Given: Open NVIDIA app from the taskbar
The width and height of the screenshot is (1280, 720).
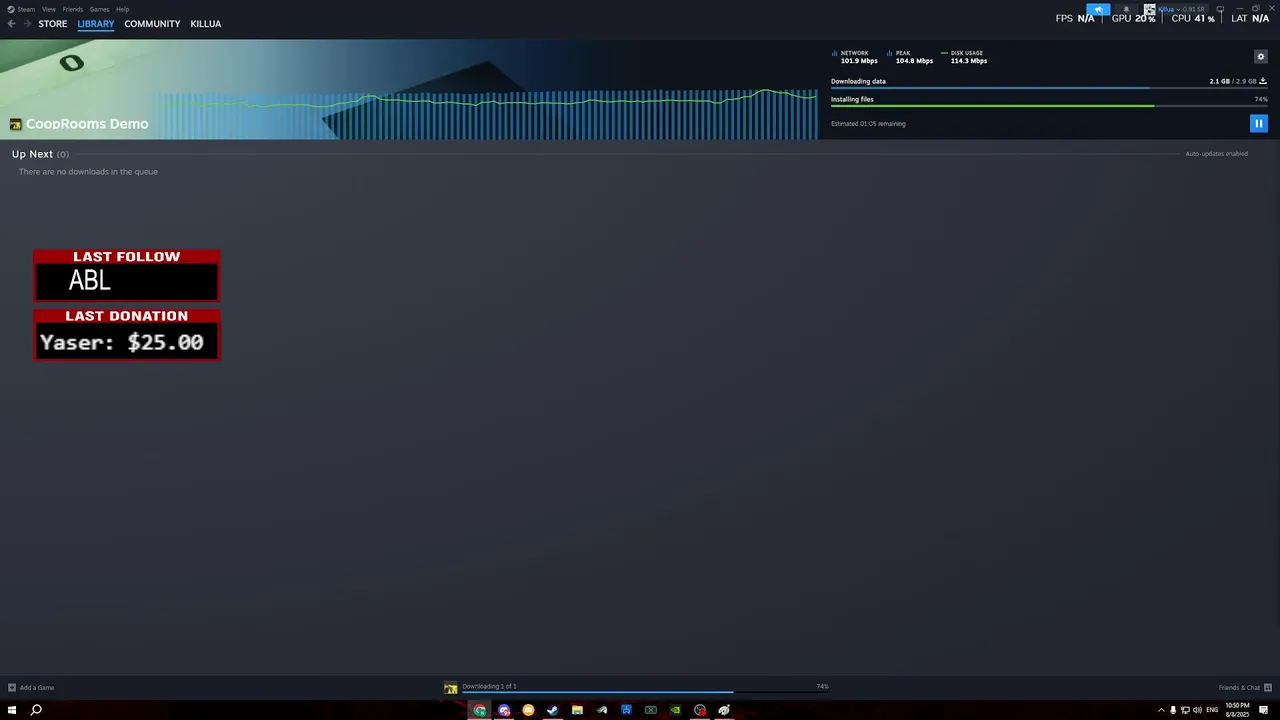Looking at the screenshot, I should tap(675, 710).
